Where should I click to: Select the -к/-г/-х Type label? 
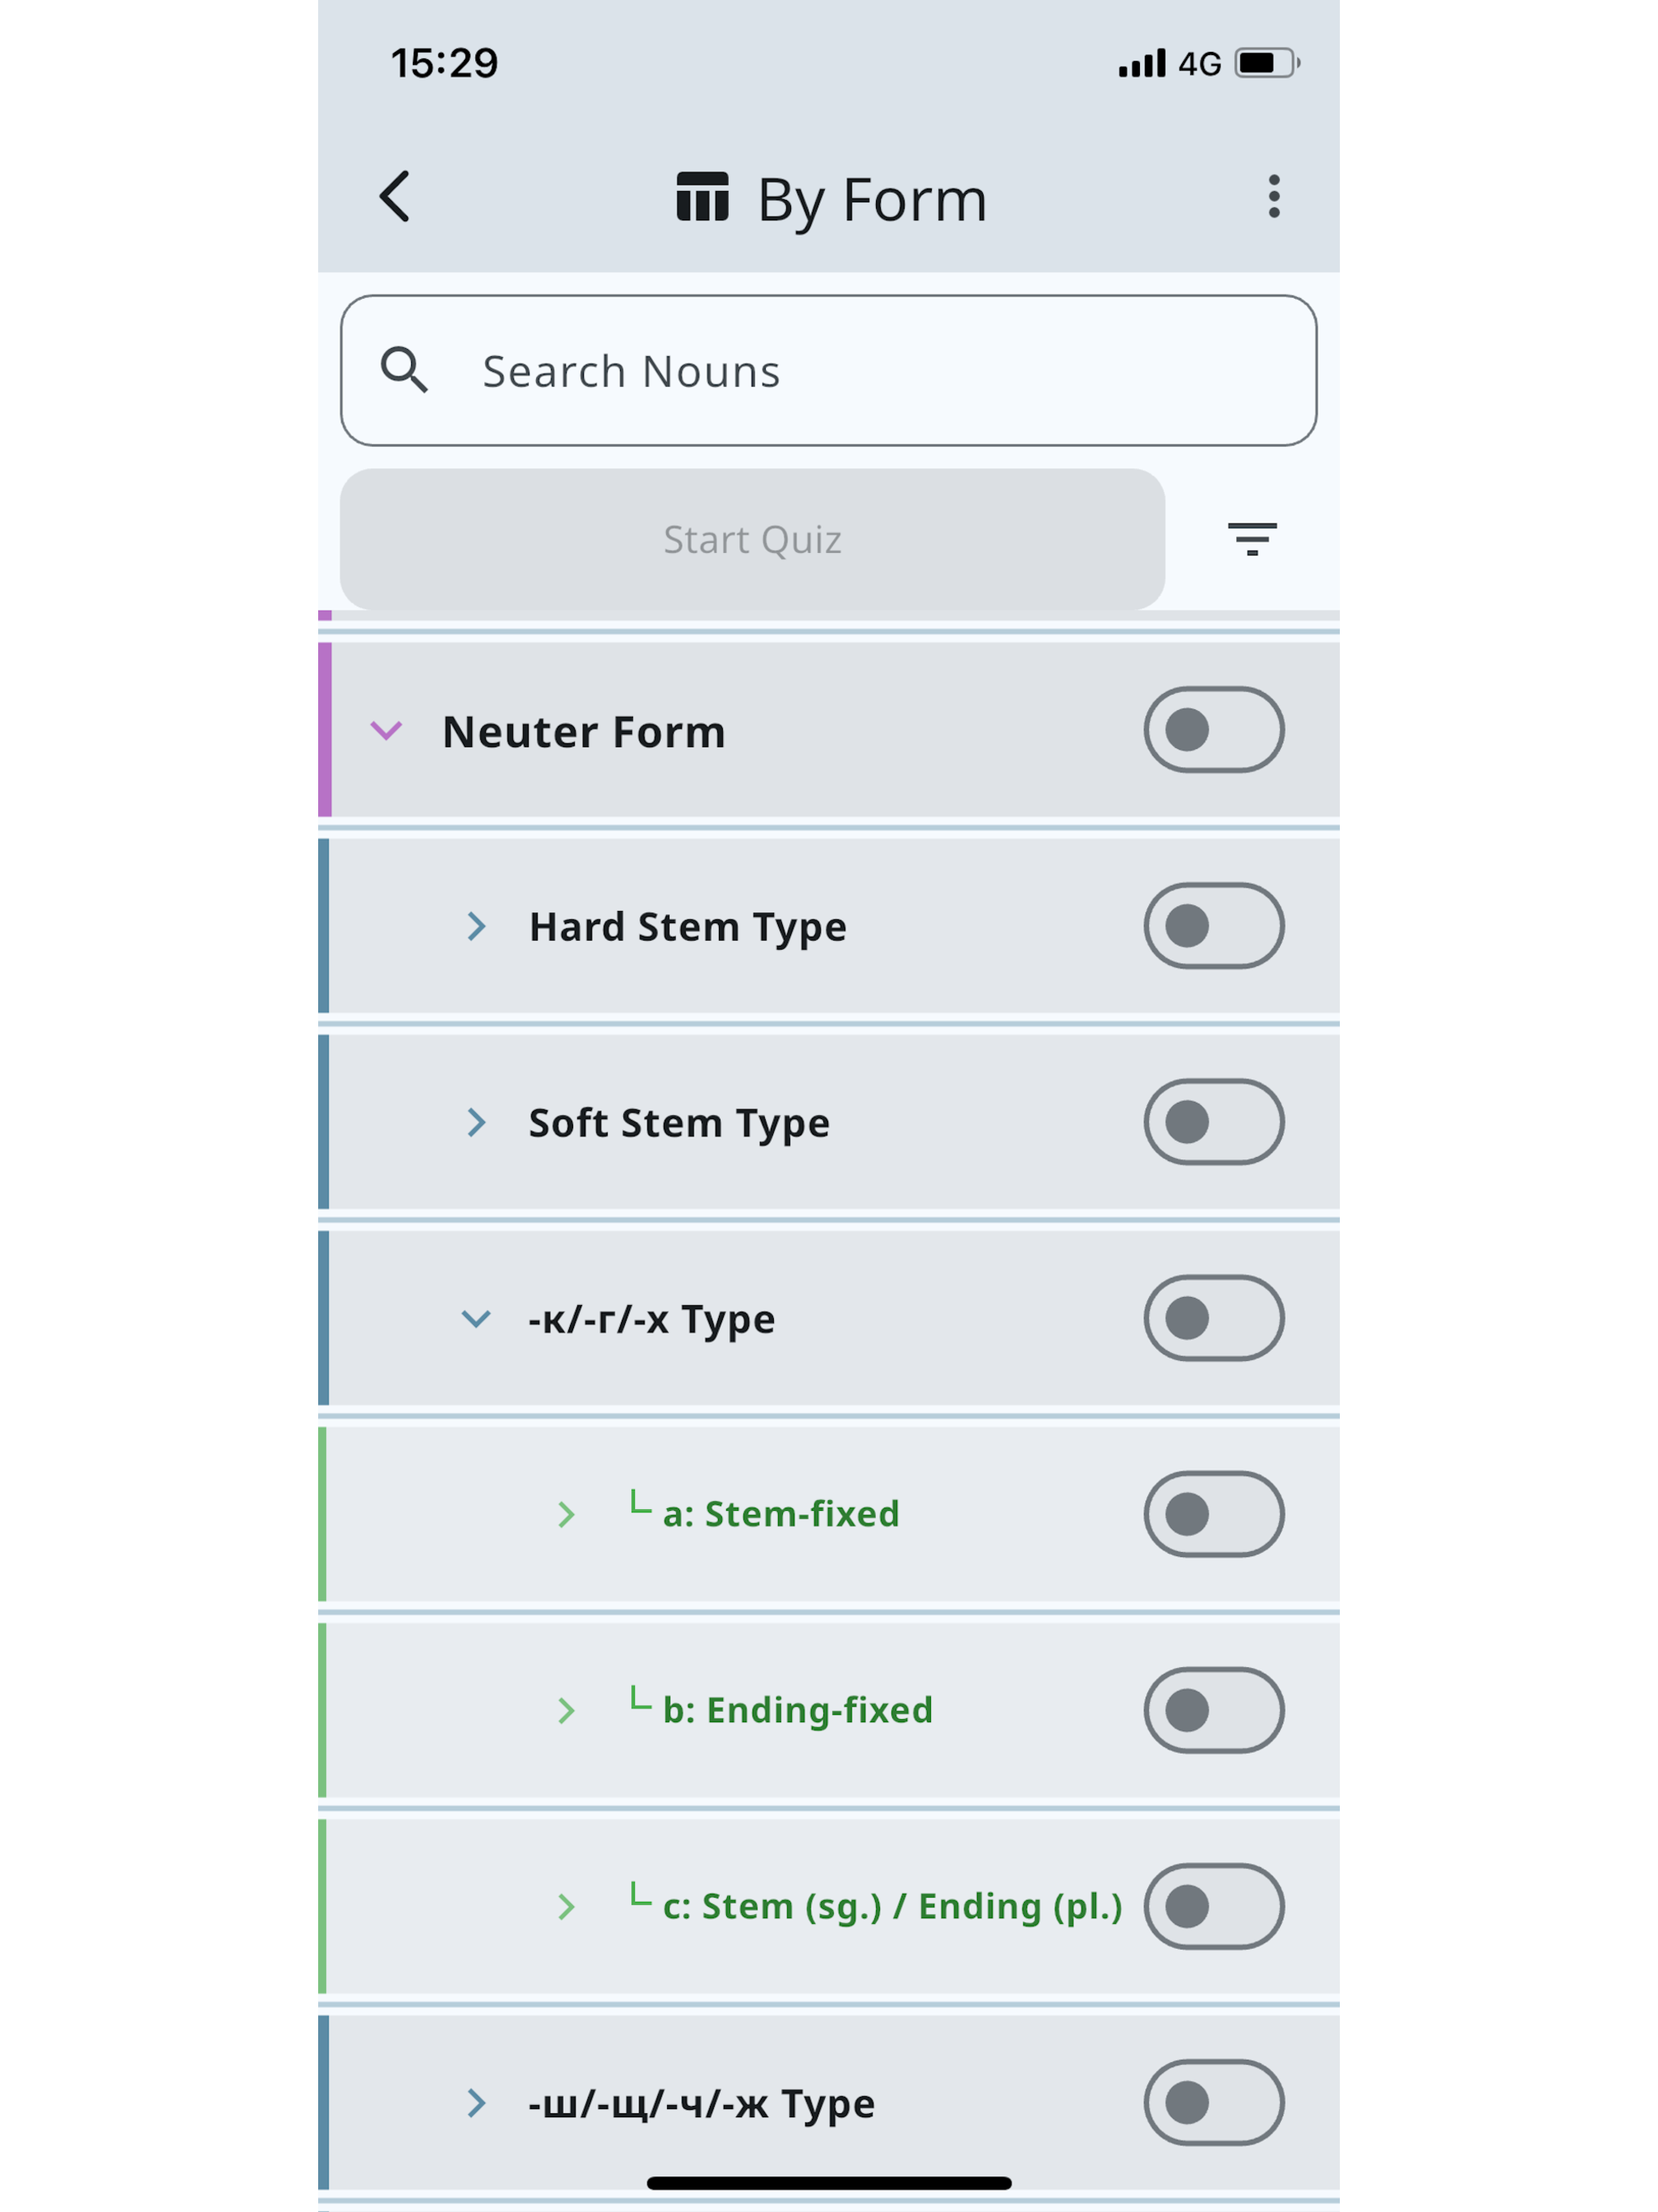point(652,1319)
